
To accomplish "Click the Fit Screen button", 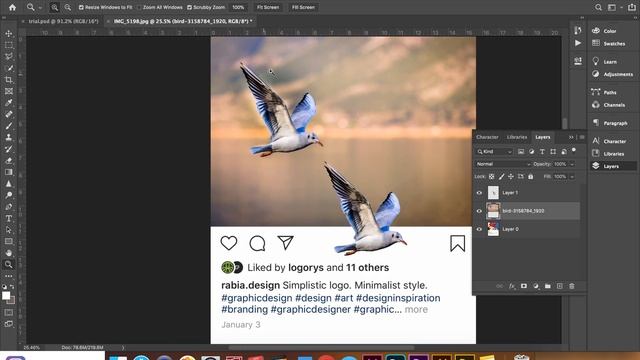I will (x=268, y=7).
